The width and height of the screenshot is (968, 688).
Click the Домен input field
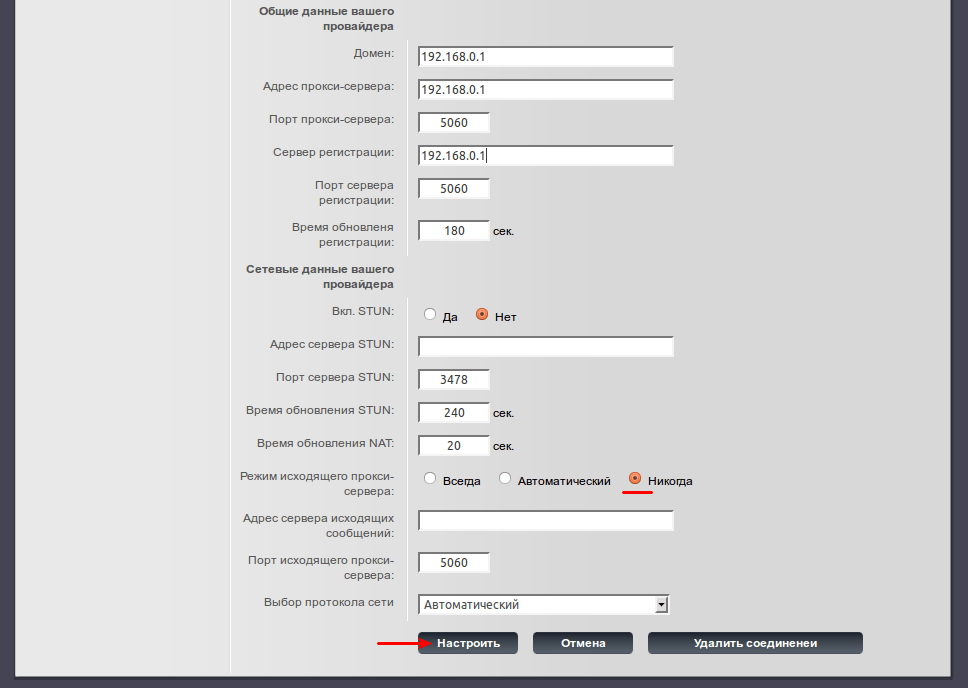pos(545,57)
